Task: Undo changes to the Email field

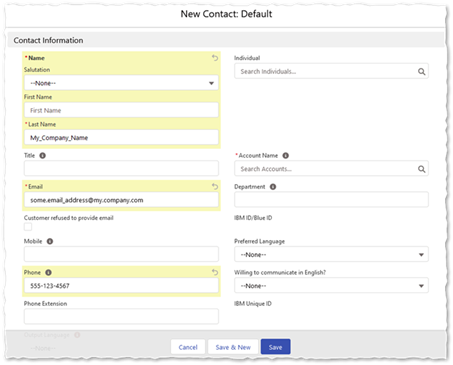Action: [215, 187]
